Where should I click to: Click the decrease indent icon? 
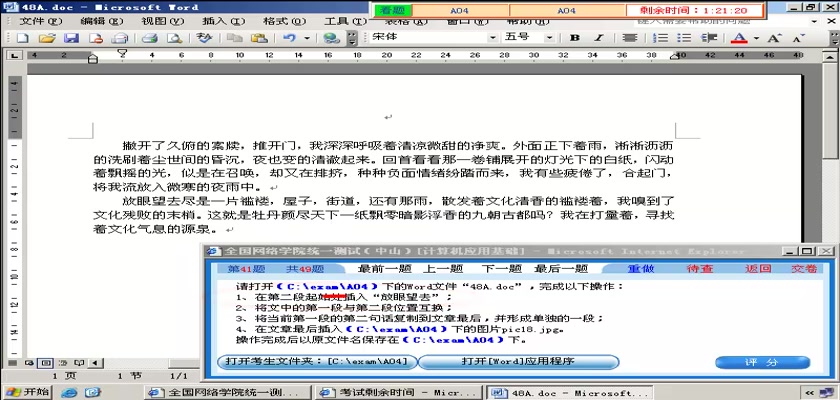(x=709, y=38)
